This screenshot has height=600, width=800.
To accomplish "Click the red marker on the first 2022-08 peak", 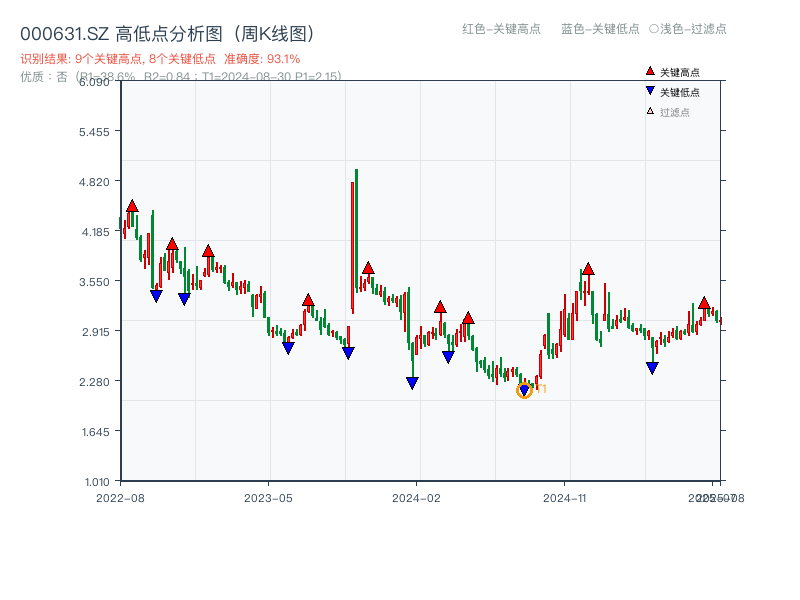I will coord(131,206).
